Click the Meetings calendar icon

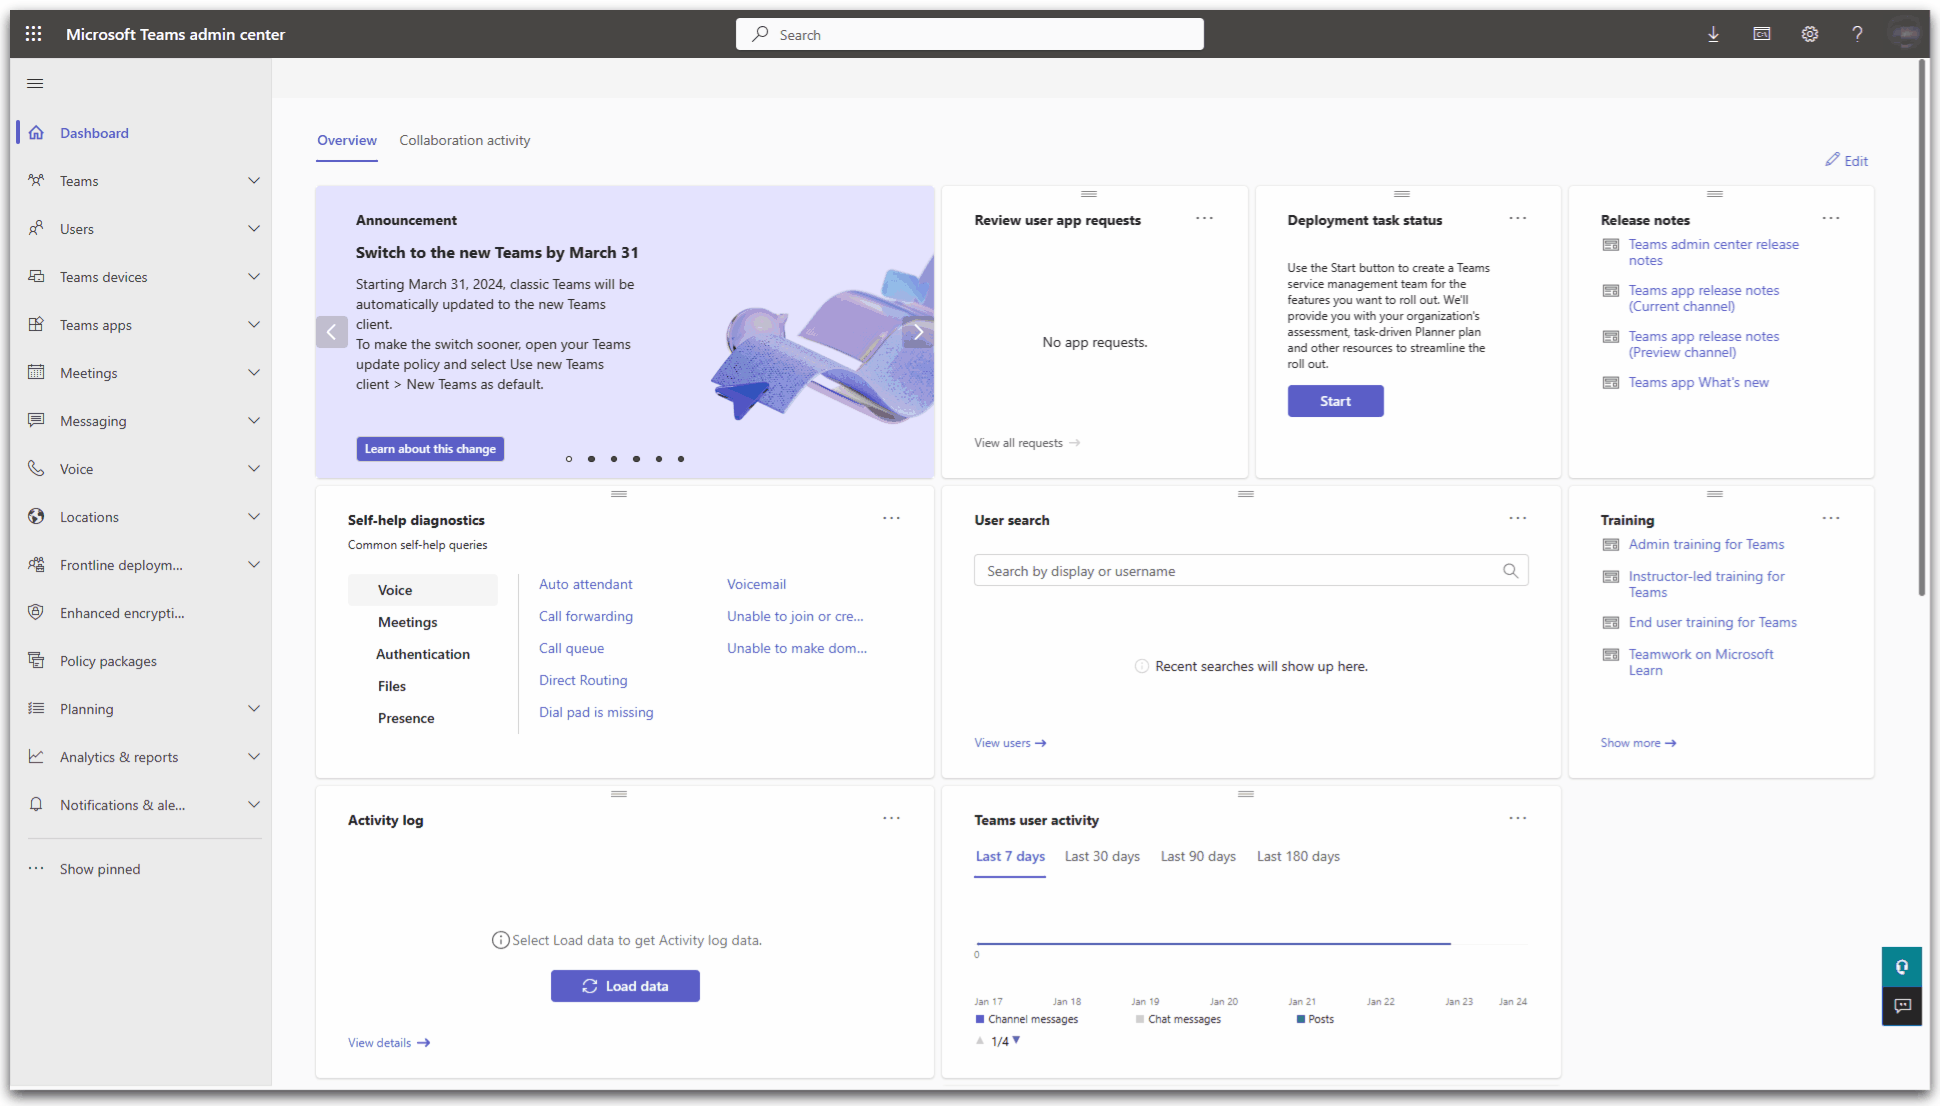[x=36, y=373]
